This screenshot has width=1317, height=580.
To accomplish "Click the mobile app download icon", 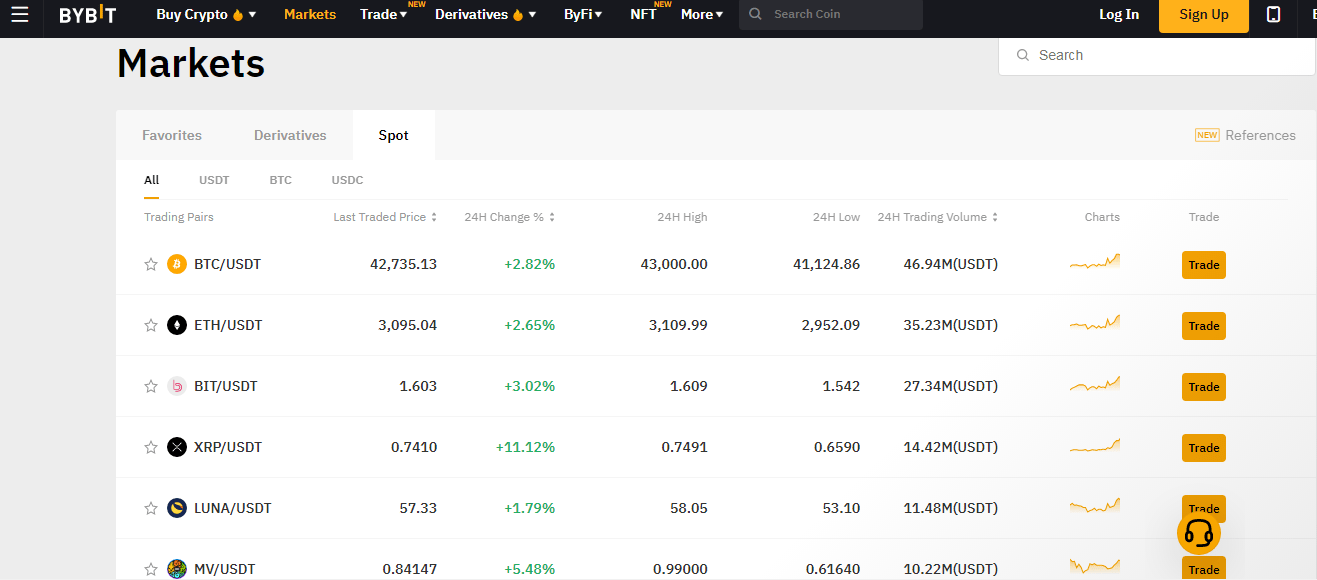I will click(x=1273, y=14).
